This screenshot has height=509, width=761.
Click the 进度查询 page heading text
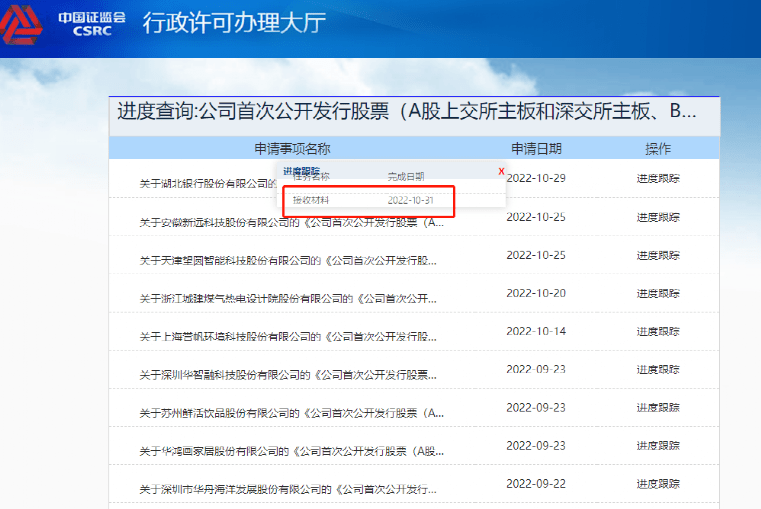coord(407,111)
